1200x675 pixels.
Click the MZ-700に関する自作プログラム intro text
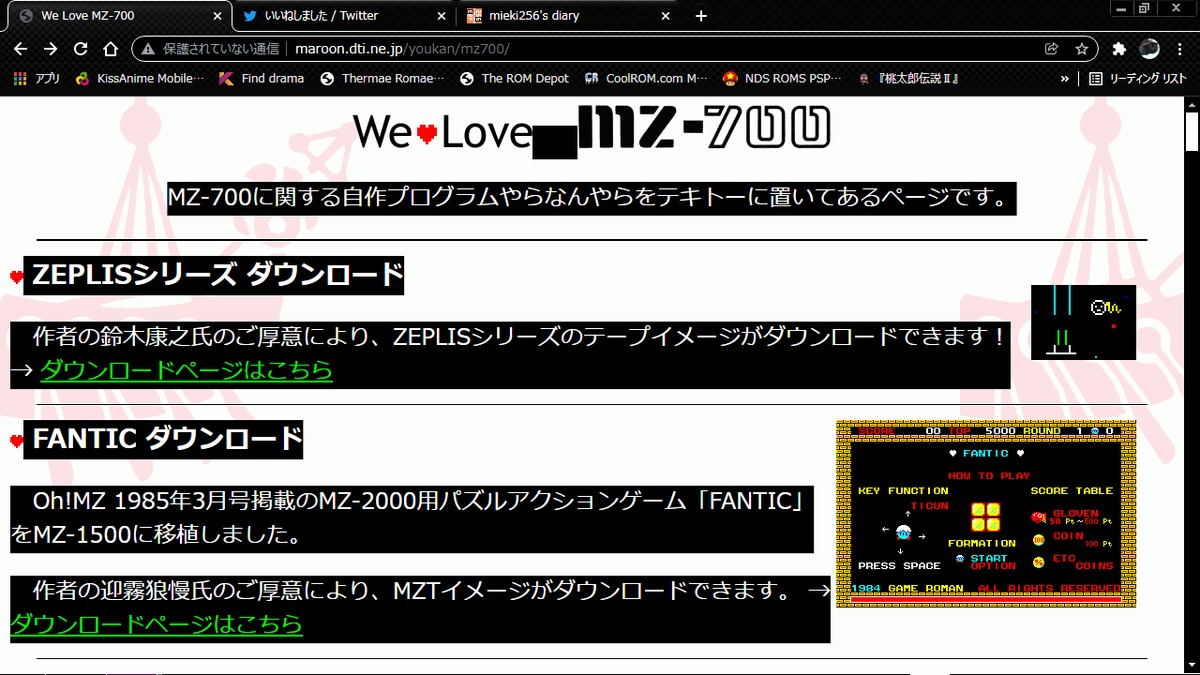click(591, 197)
